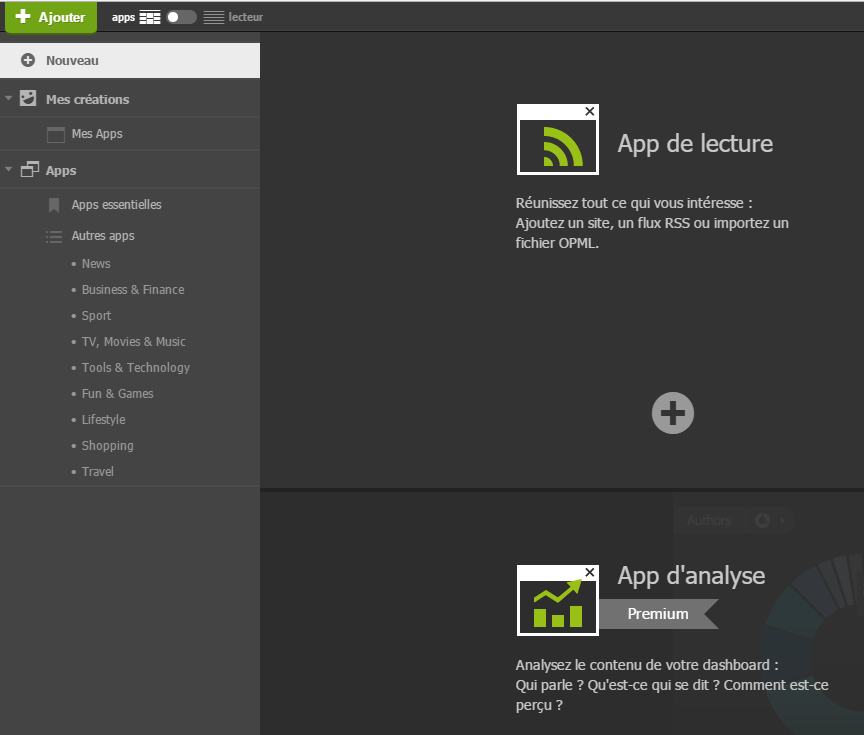
Task: Collapse the Mes créations section
Action: [x=8, y=99]
